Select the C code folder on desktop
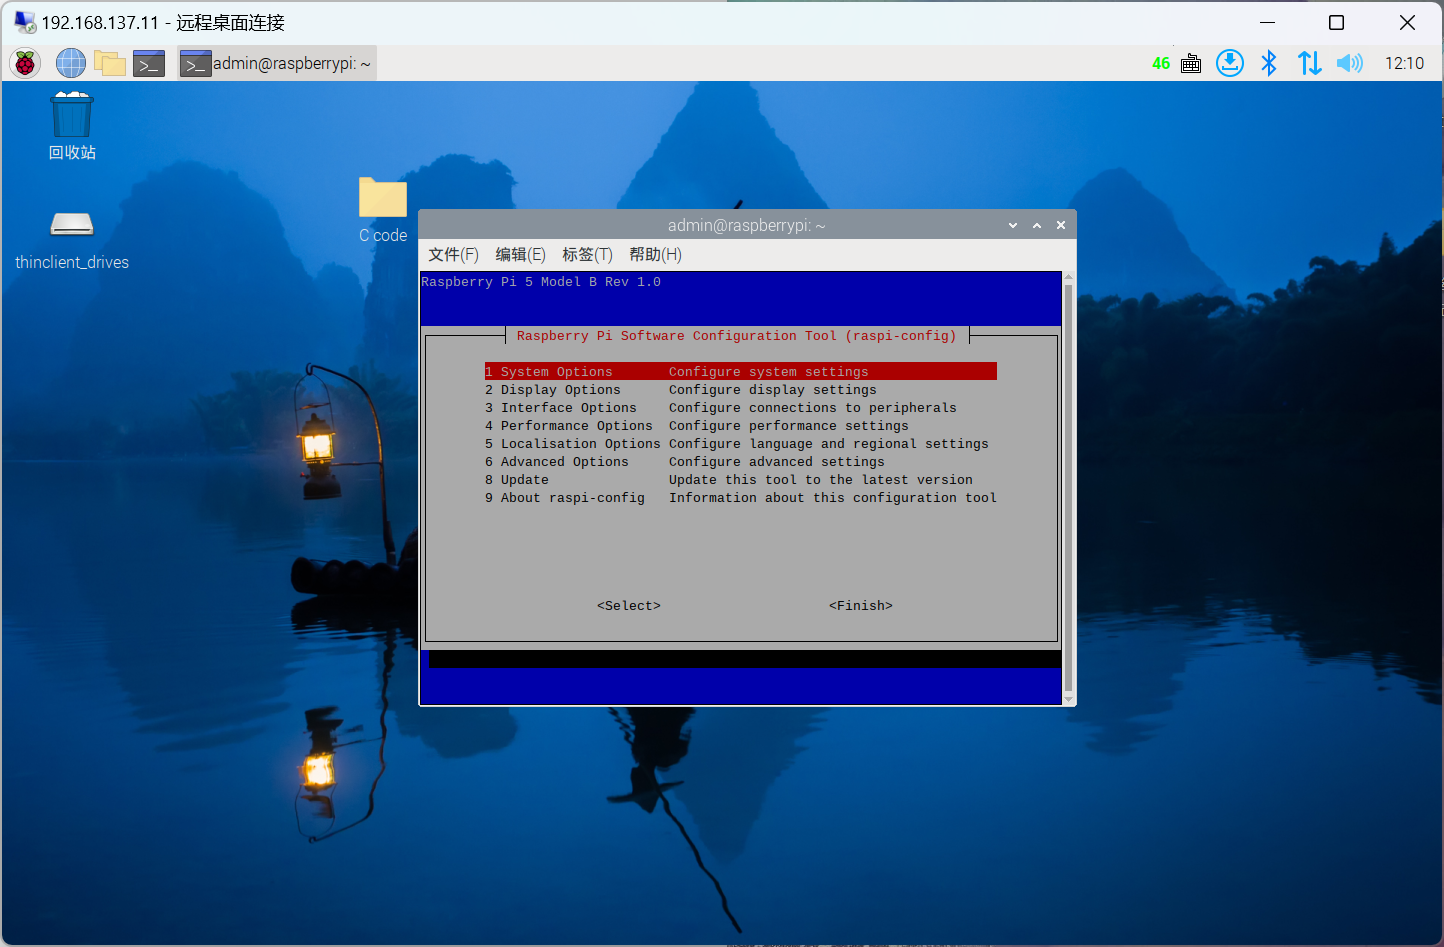This screenshot has width=1444, height=947. [x=383, y=211]
